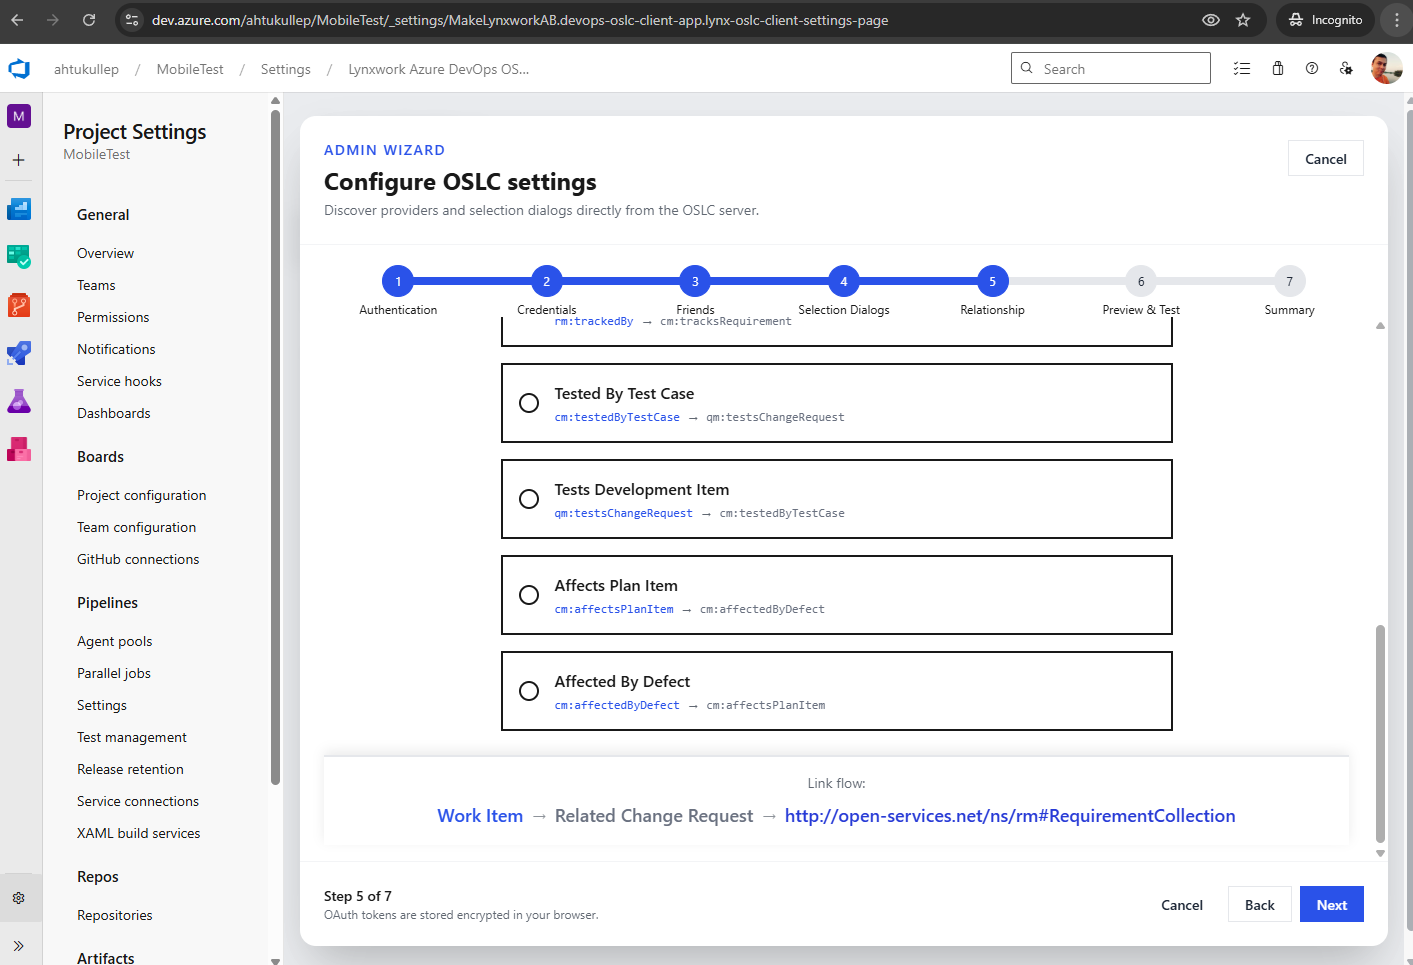1413x965 pixels.
Task: Click the scroll up arrow of wizard panel
Action: tap(1380, 325)
